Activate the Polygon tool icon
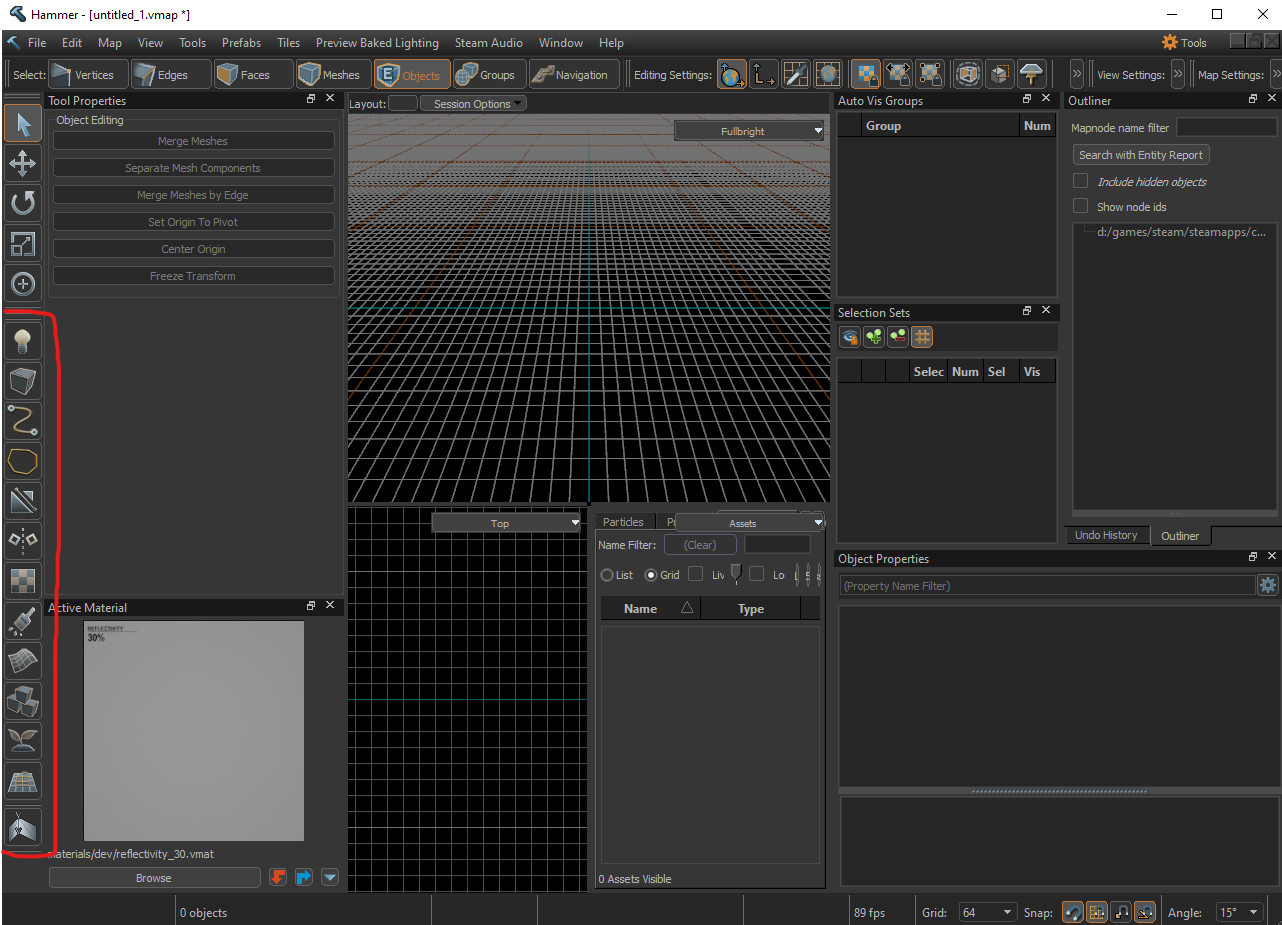 (23, 461)
